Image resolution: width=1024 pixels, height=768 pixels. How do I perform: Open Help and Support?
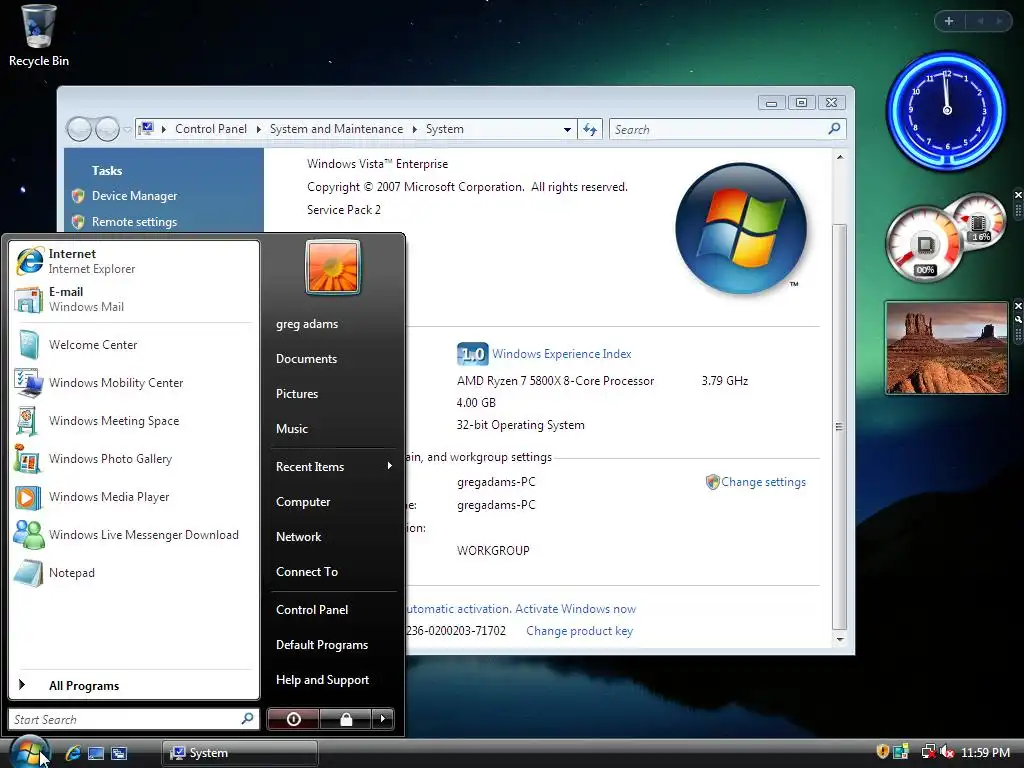(x=323, y=680)
